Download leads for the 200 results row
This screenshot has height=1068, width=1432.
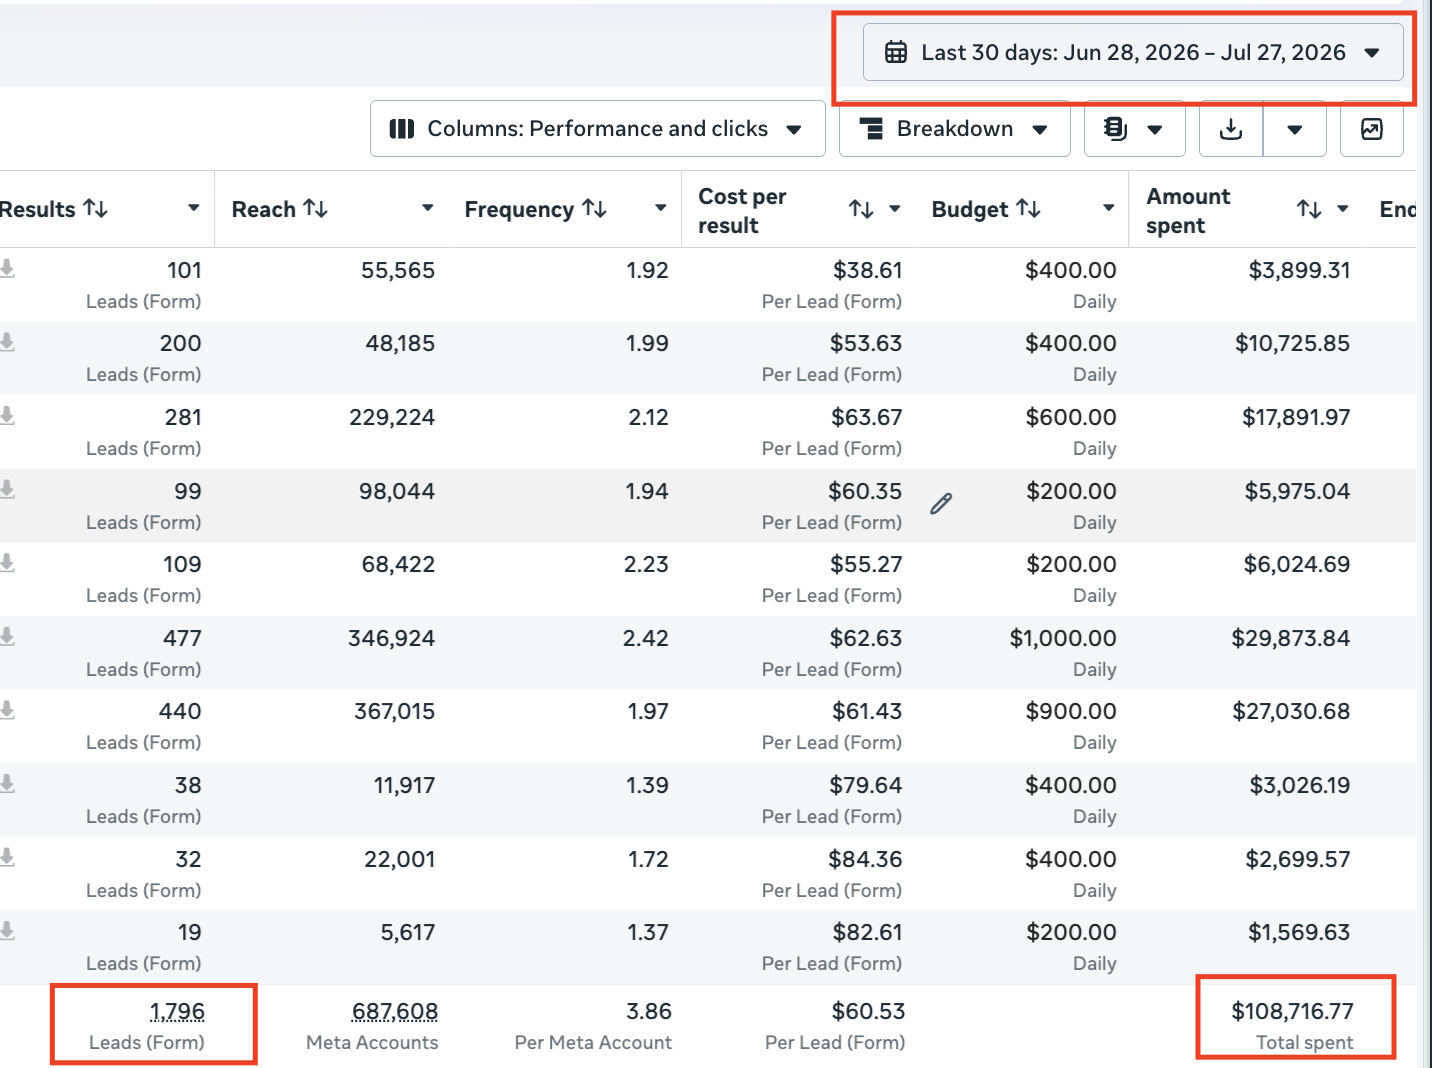[x=7, y=342]
